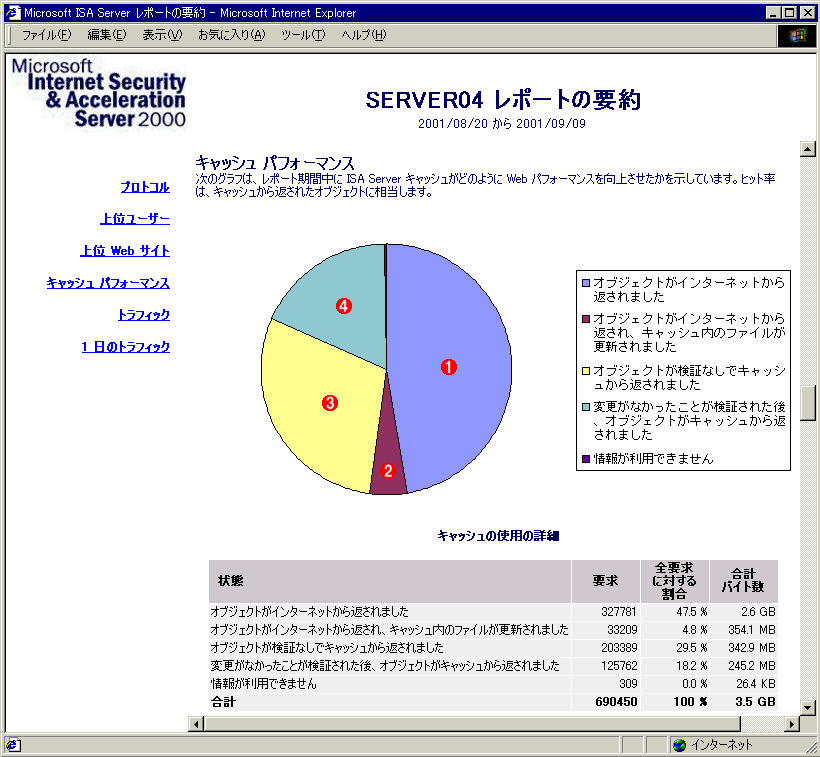Click the 合計 row label
820x757 pixels.
(223, 702)
